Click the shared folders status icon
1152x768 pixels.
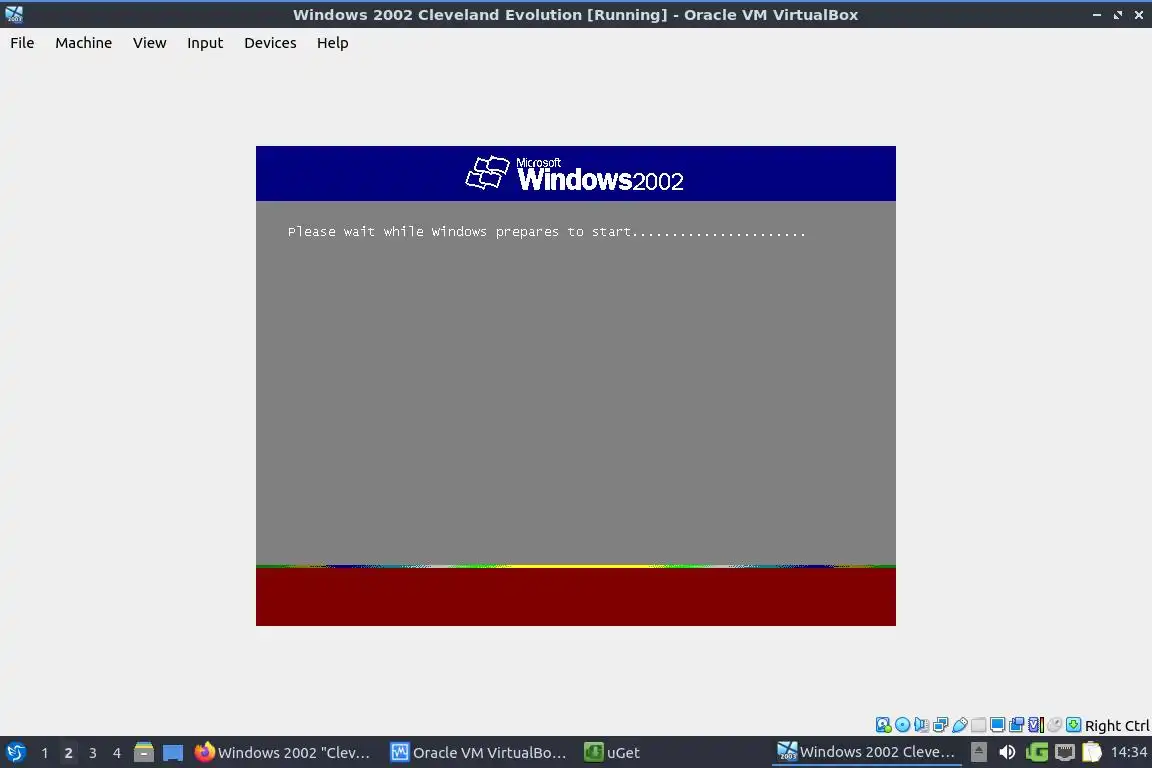(979, 725)
